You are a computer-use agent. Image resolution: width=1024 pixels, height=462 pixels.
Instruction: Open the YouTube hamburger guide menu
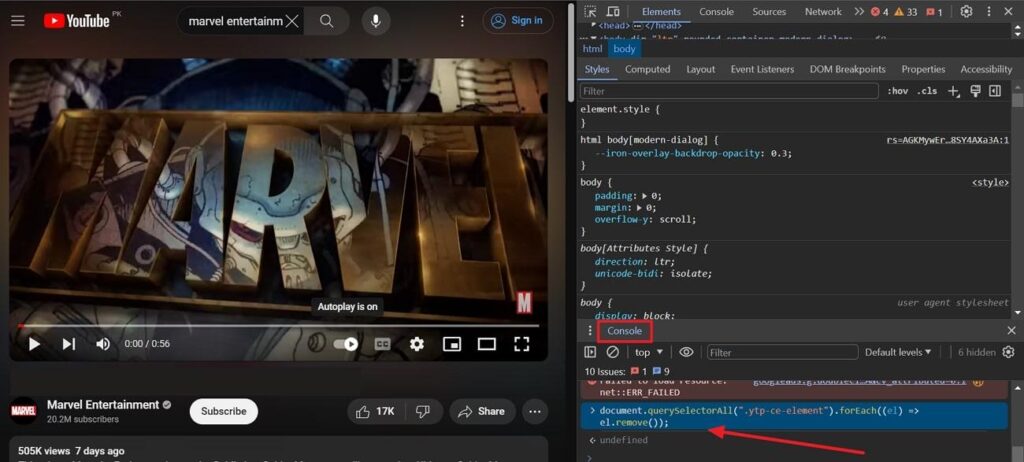click(x=18, y=21)
